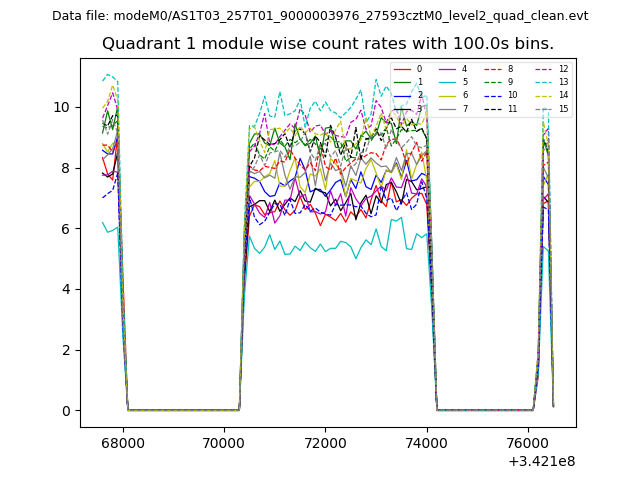Click the magenta solid line for module 4
Image resolution: width=640 pixels, height=480 pixels.
[x=453, y=70]
